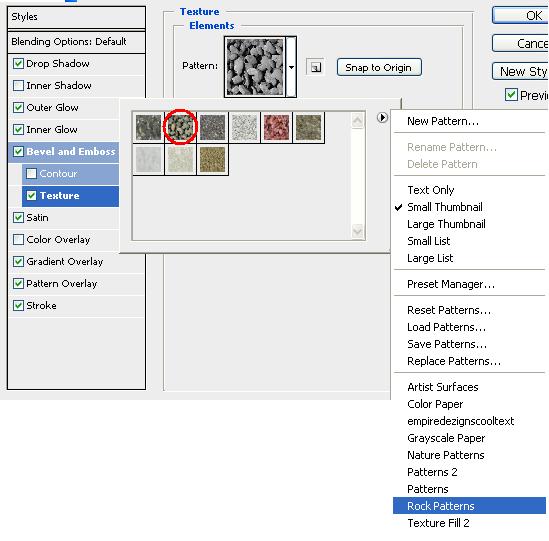Image resolution: width=549 pixels, height=541 pixels.
Task: Click the New Style button
Action: click(x=520, y=71)
